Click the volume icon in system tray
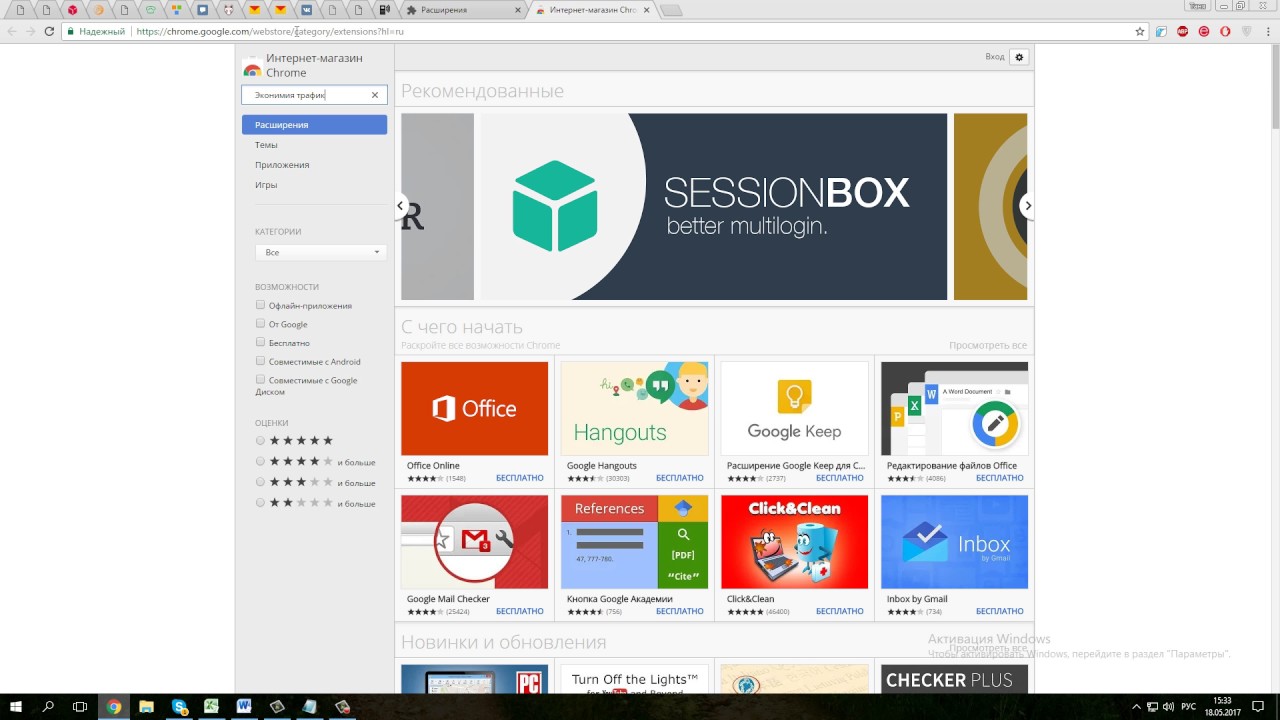The width and height of the screenshot is (1280, 720). [x=1167, y=707]
